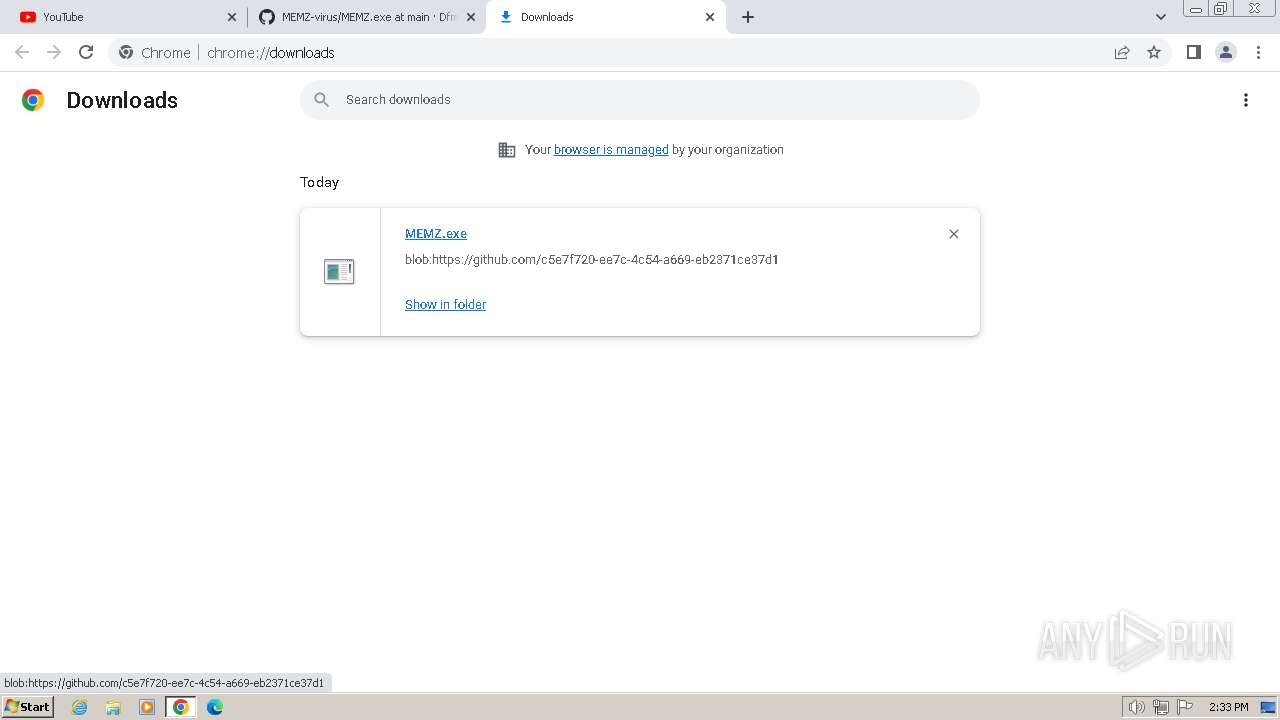This screenshot has width=1280, height=720.
Task: Bookmark this page with star icon
Action: (1154, 52)
